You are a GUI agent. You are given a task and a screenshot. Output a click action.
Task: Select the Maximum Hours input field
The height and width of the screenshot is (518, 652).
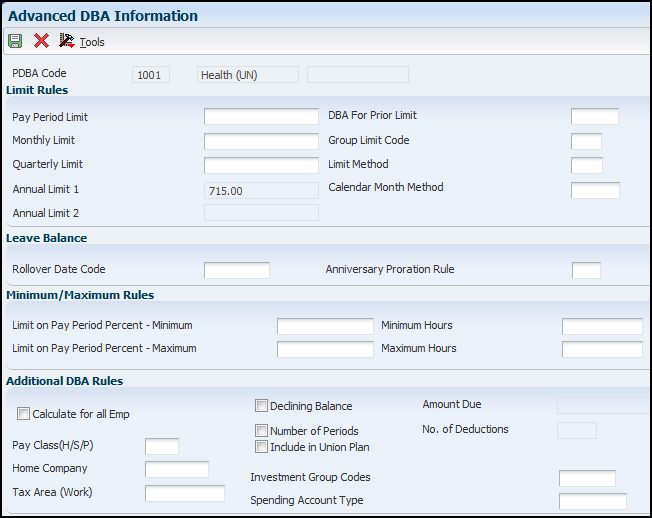(602, 349)
